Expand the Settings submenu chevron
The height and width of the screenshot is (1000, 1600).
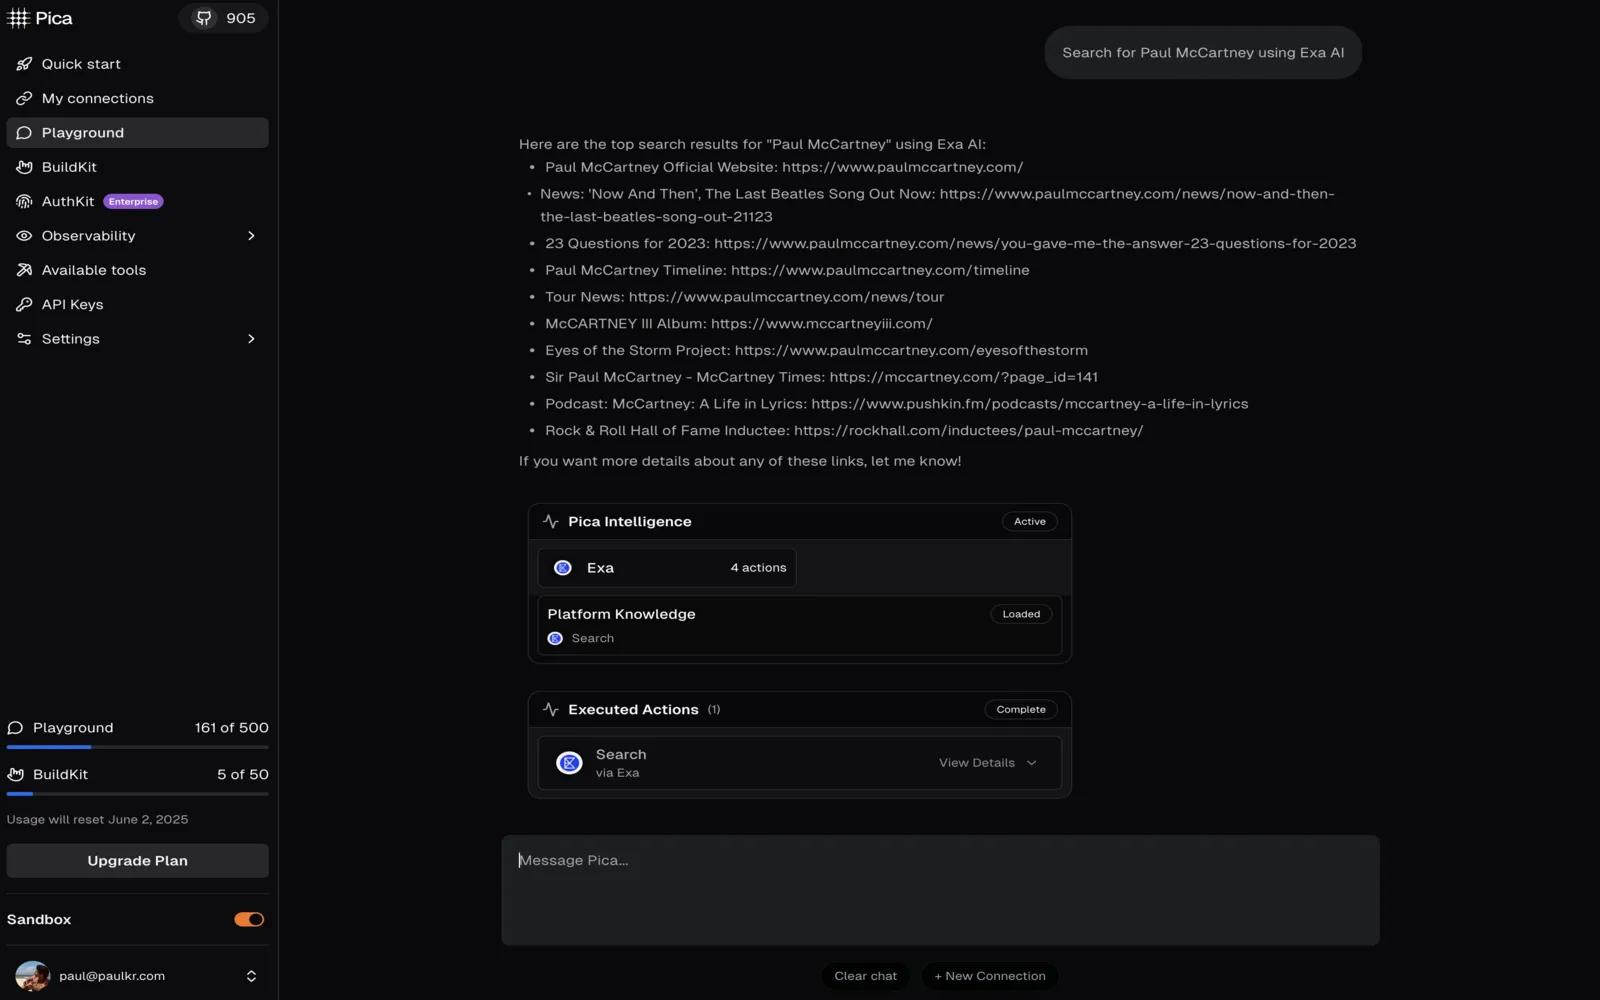tap(251, 339)
